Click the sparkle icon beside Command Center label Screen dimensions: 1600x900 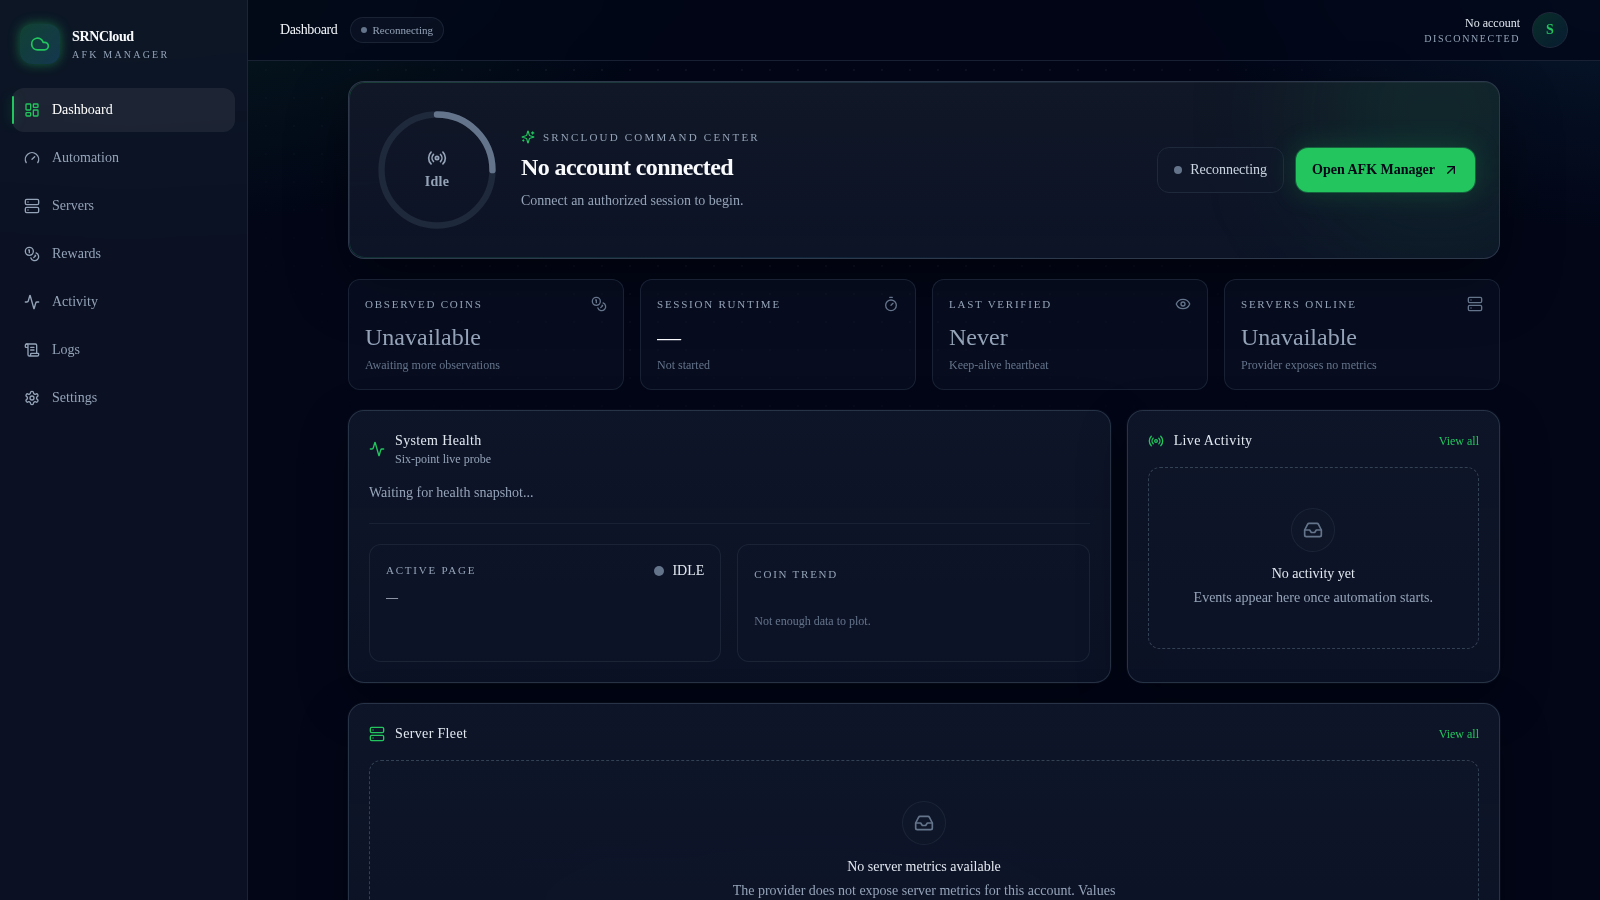(528, 137)
